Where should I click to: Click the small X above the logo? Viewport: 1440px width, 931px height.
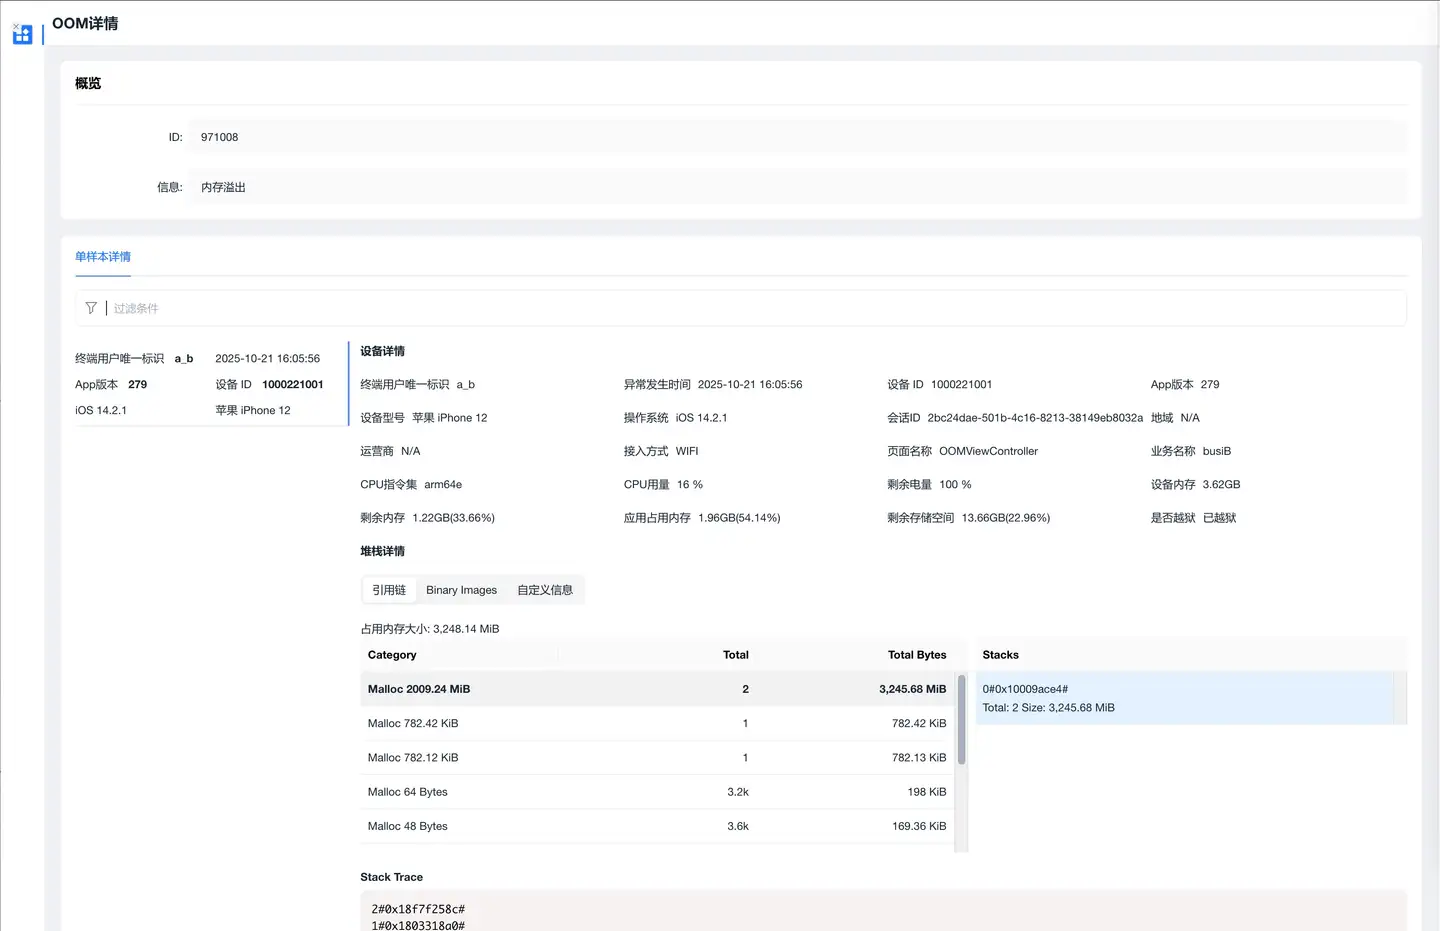coord(16,26)
